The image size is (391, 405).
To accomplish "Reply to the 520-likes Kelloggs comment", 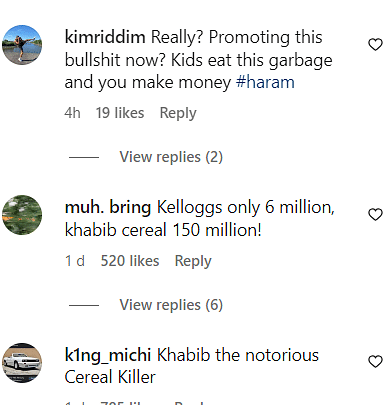I will click(x=193, y=261).
